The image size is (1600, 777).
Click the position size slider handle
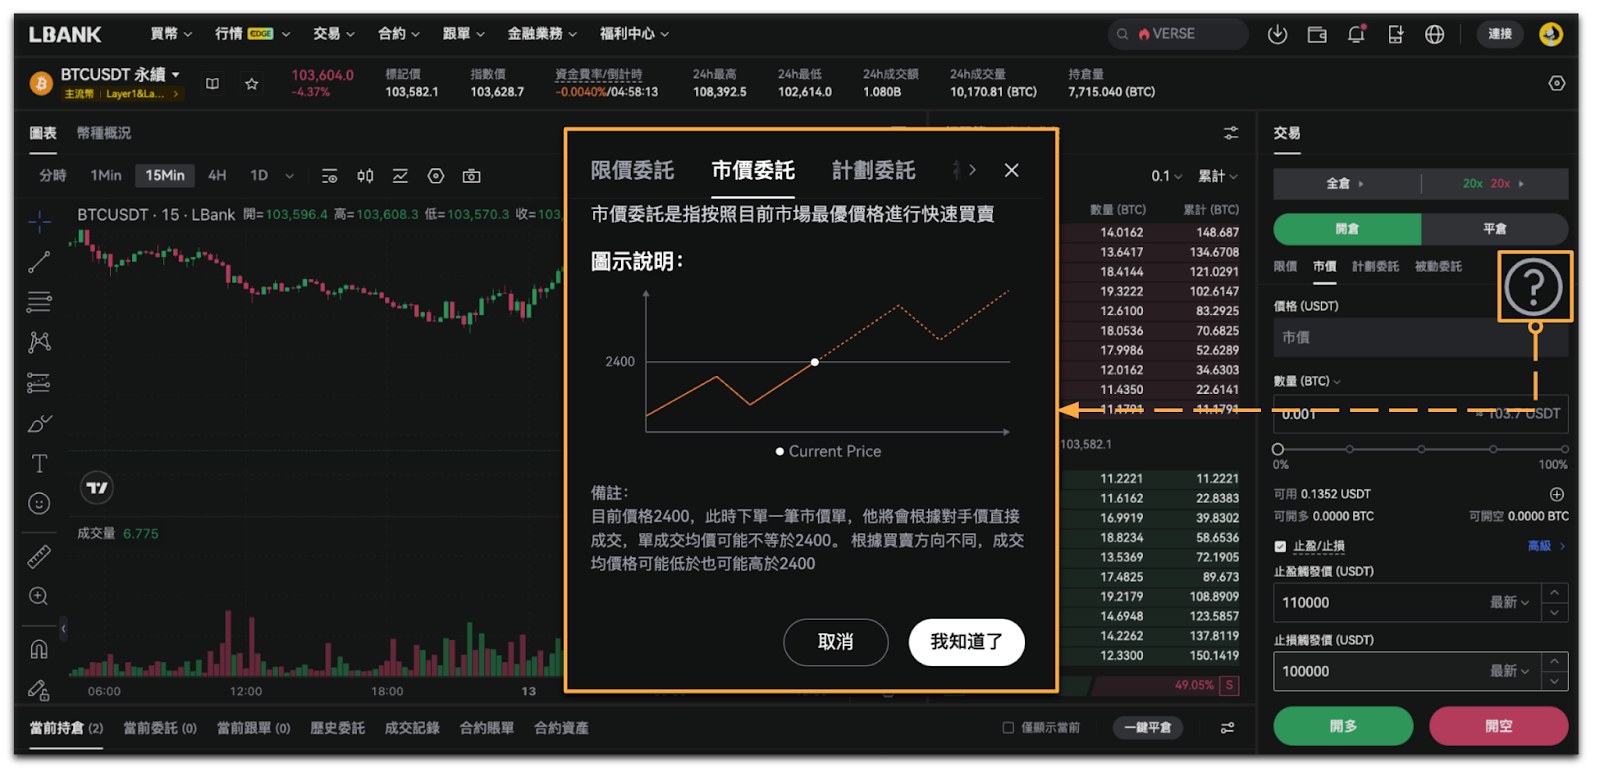(x=1278, y=449)
